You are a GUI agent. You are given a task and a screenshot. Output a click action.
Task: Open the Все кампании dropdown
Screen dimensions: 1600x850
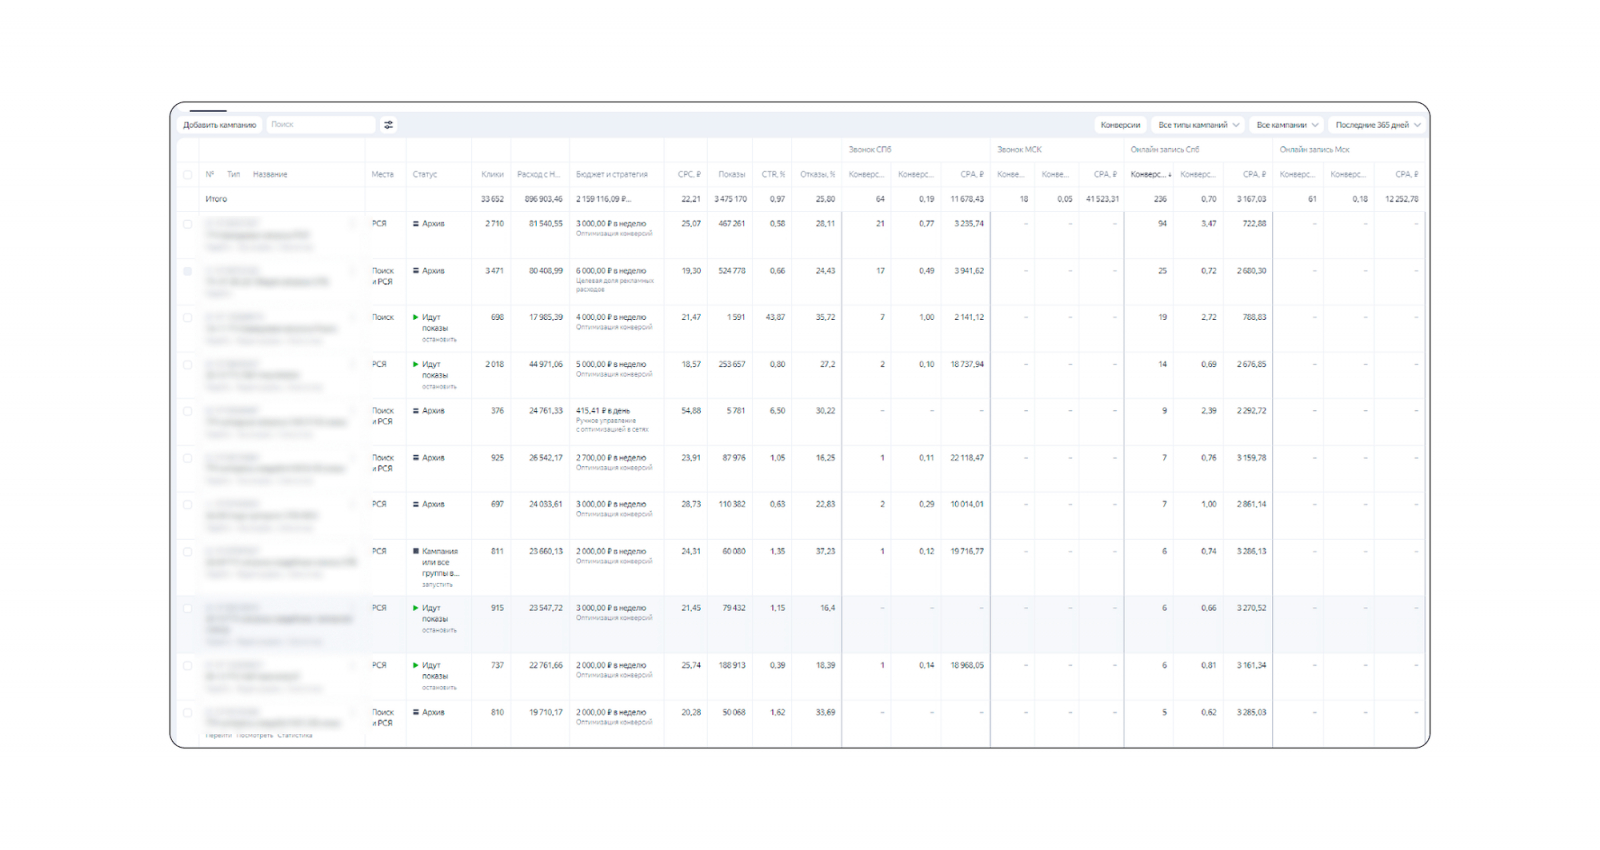click(1287, 125)
